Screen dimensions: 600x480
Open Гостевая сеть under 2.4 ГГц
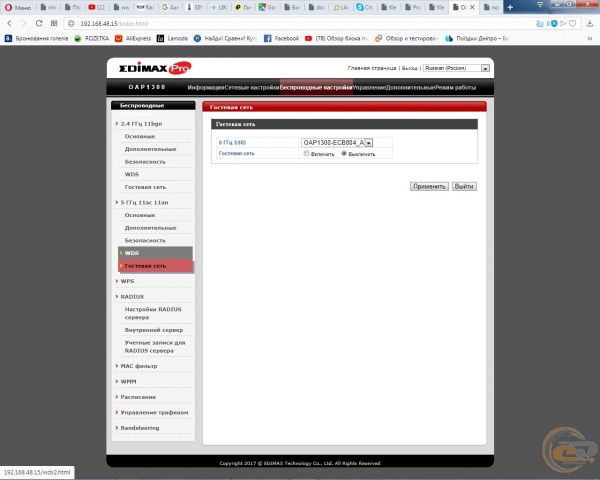pos(145,187)
